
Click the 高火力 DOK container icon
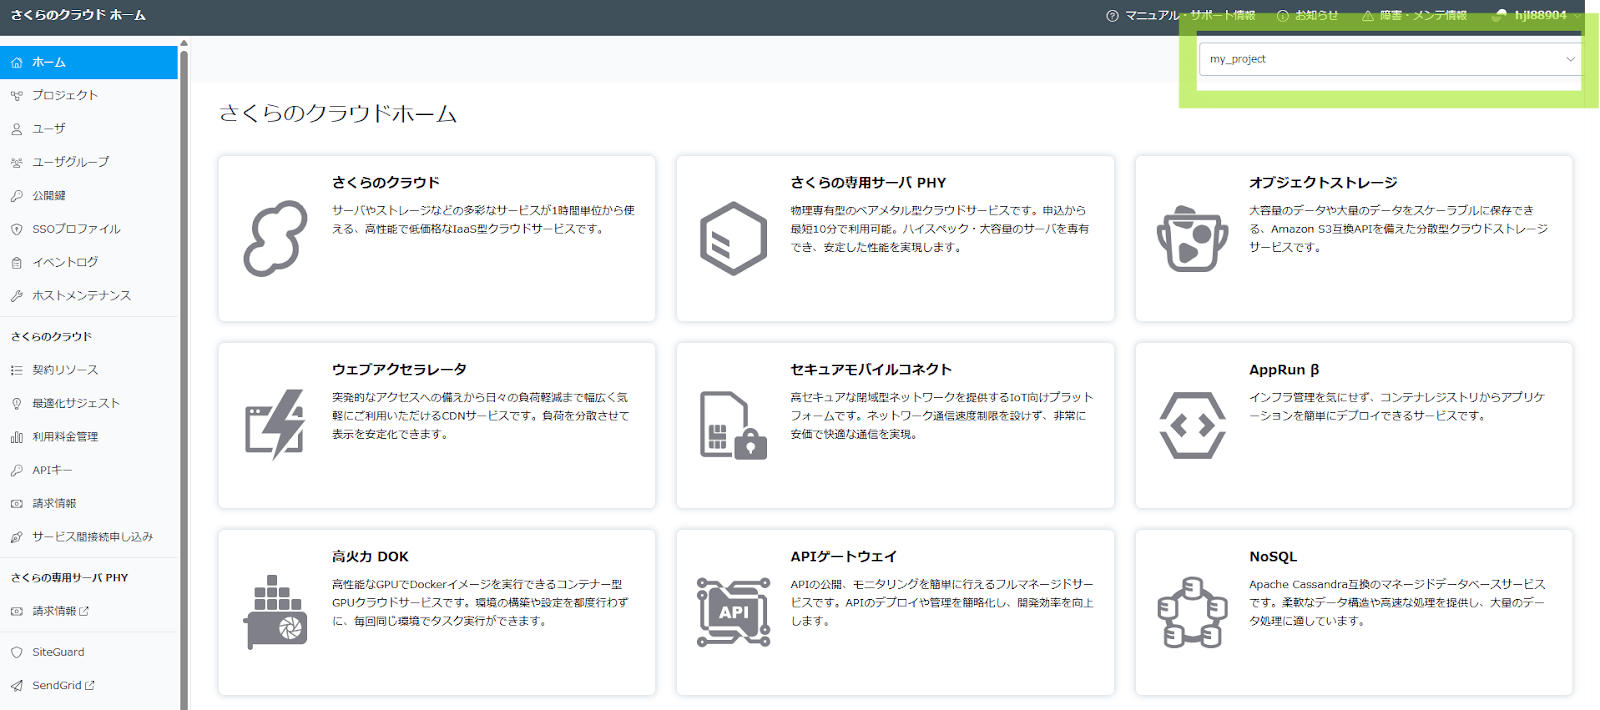275,612
